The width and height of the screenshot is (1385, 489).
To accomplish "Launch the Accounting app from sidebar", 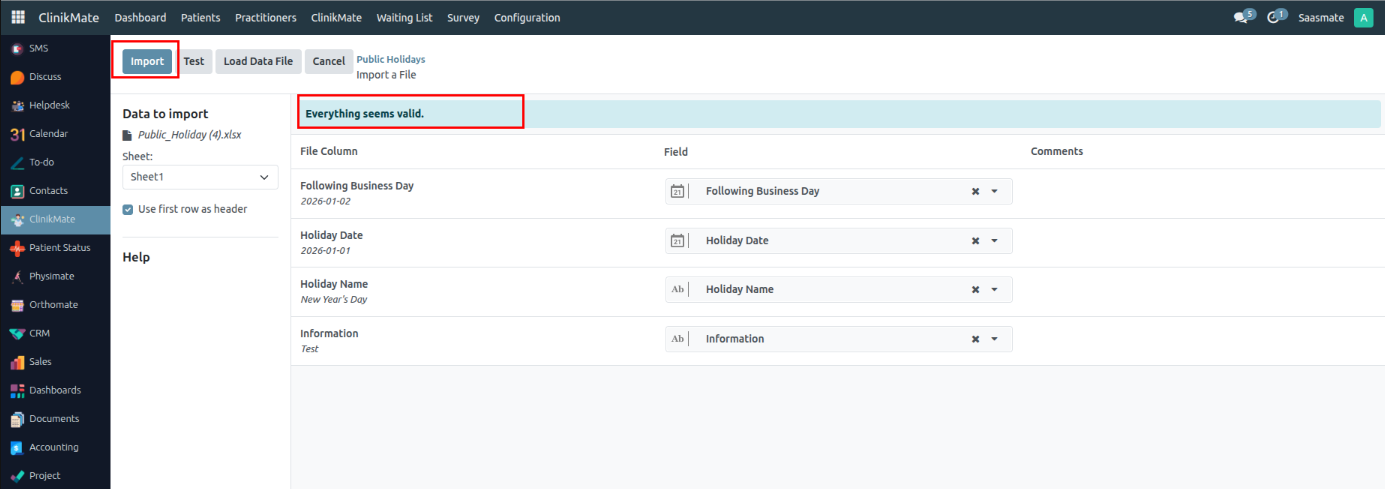I will [x=53, y=447].
